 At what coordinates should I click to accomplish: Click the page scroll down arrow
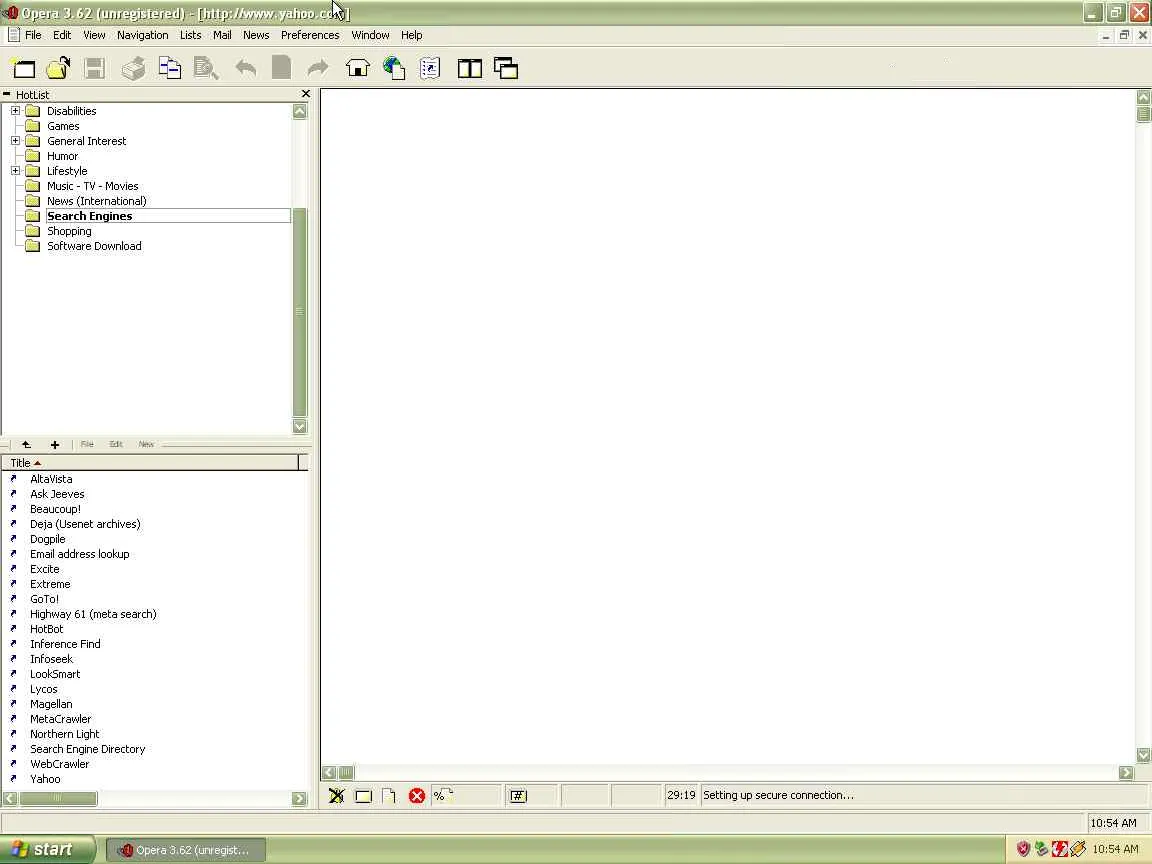(1143, 755)
